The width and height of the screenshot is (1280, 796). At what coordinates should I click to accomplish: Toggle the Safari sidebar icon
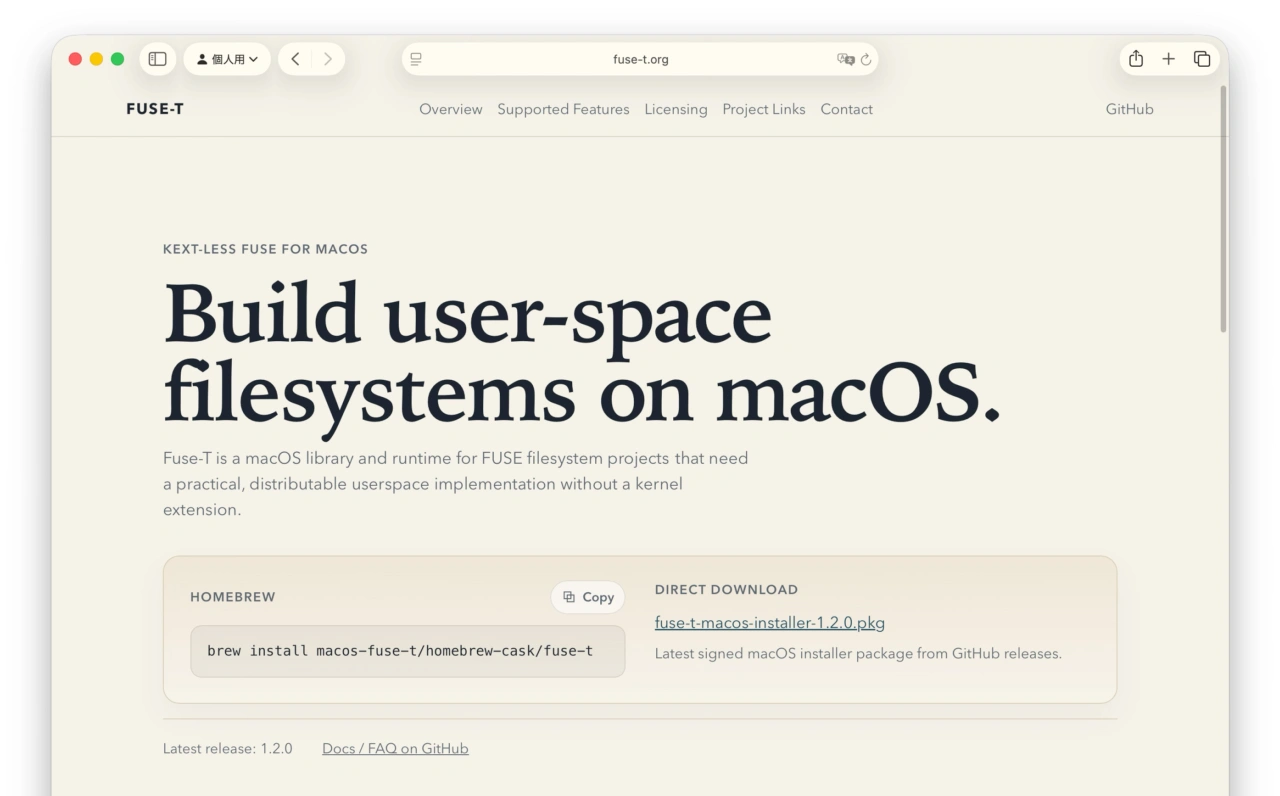[x=157, y=59]
